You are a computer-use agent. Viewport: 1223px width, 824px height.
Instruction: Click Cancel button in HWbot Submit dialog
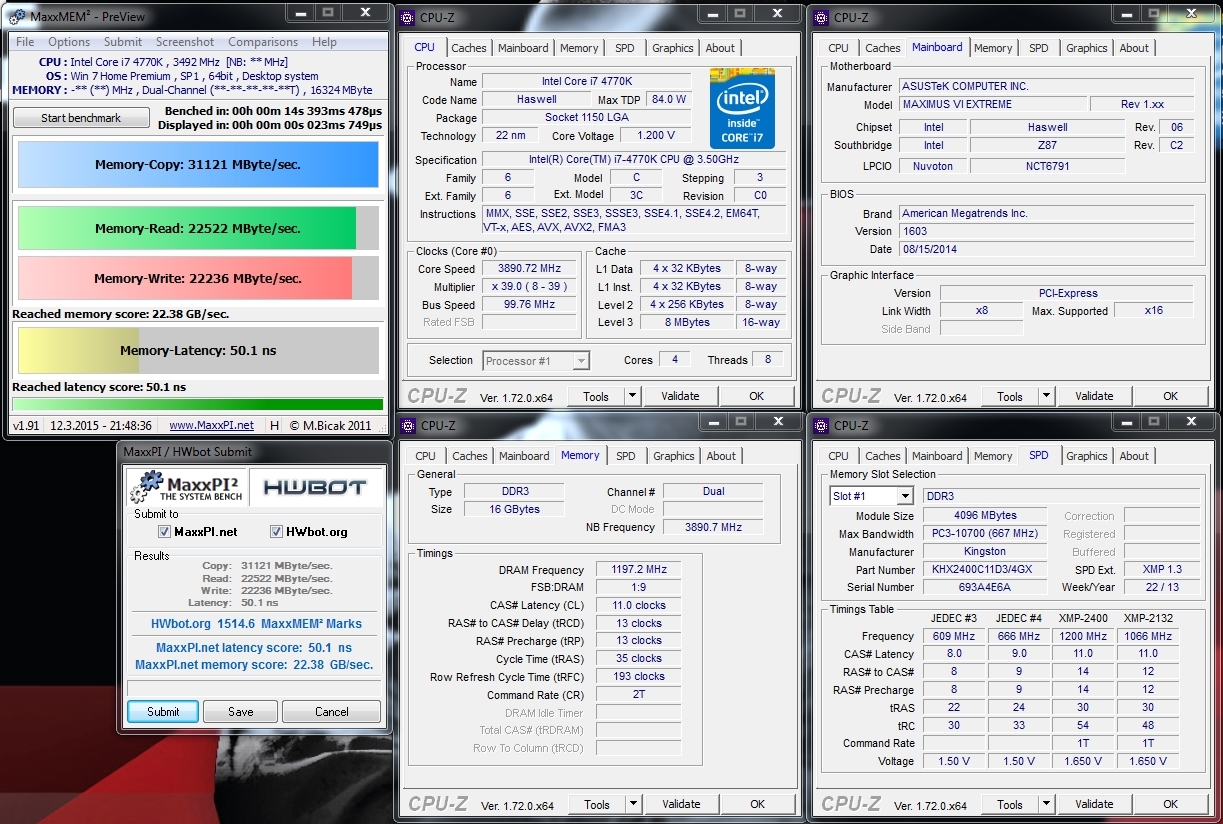(331, 712)
